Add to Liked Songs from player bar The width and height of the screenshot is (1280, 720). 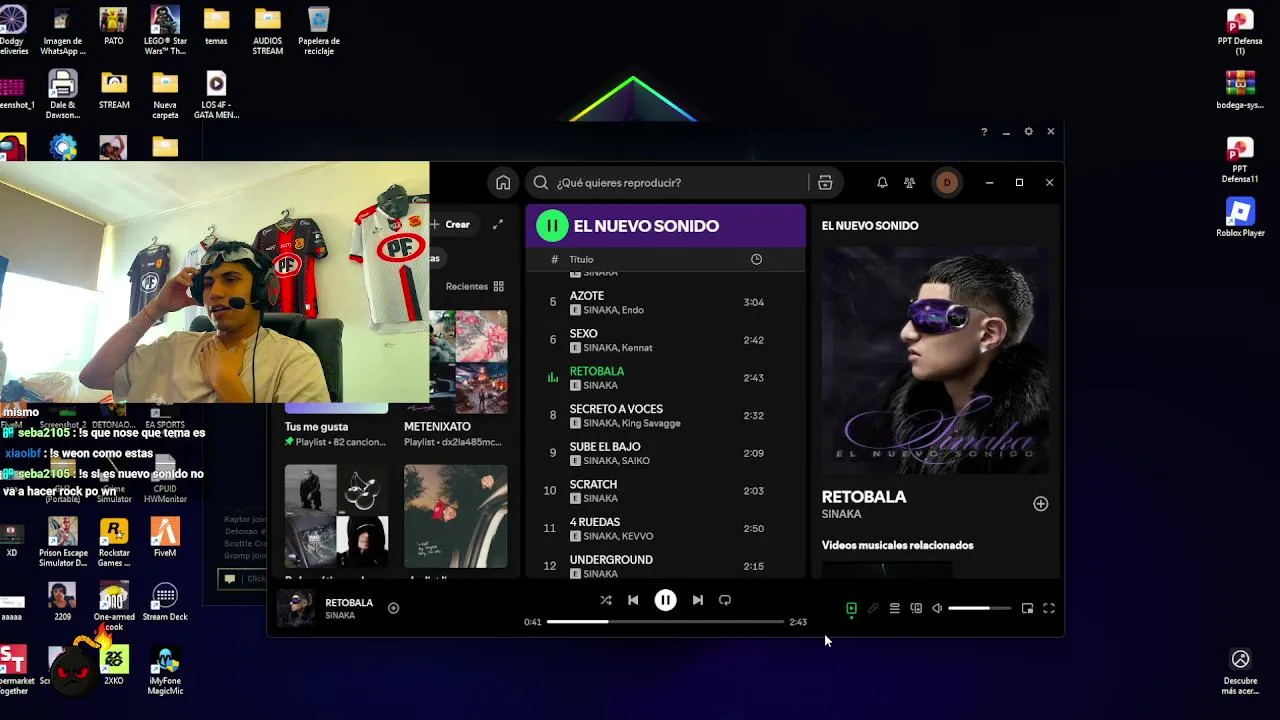tap(393, 608)
